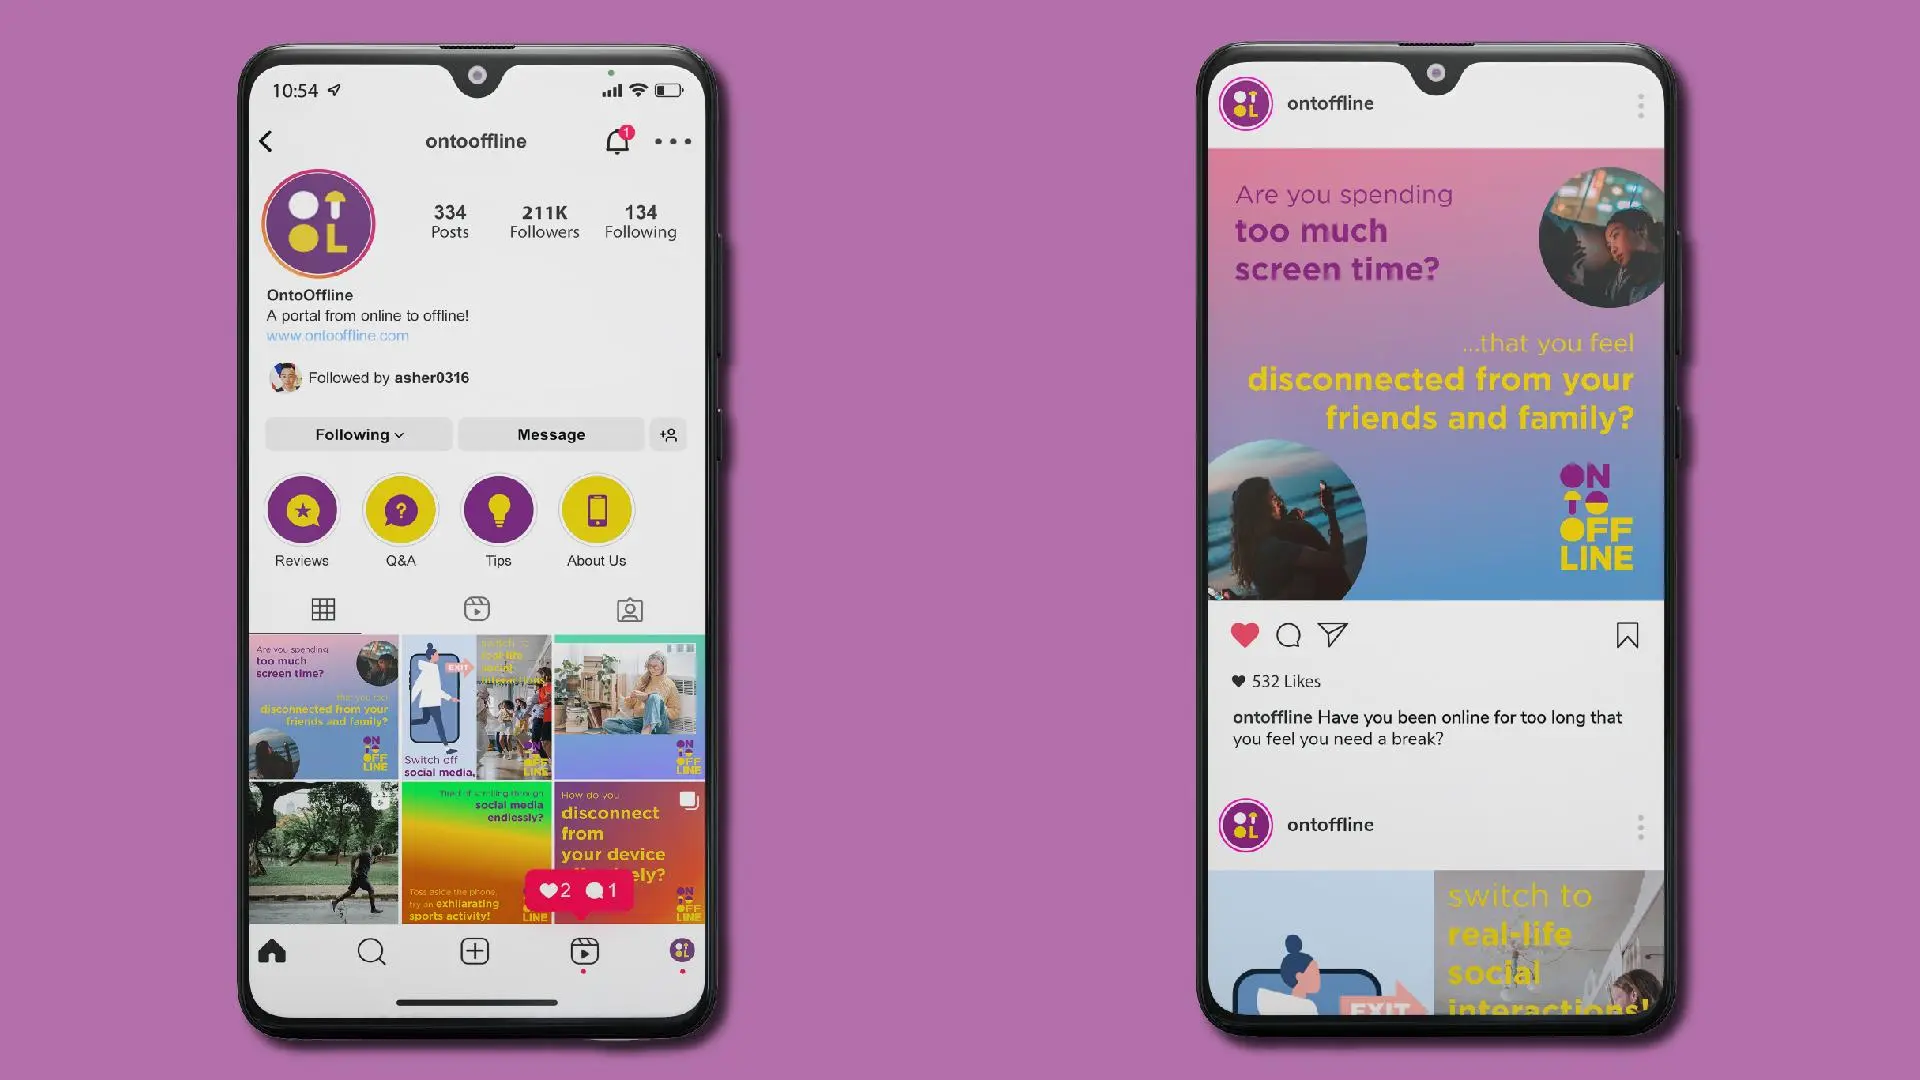Screen dimensions: 1920x1080
Task: Toggle the like button on the post
Action: 1244,634
